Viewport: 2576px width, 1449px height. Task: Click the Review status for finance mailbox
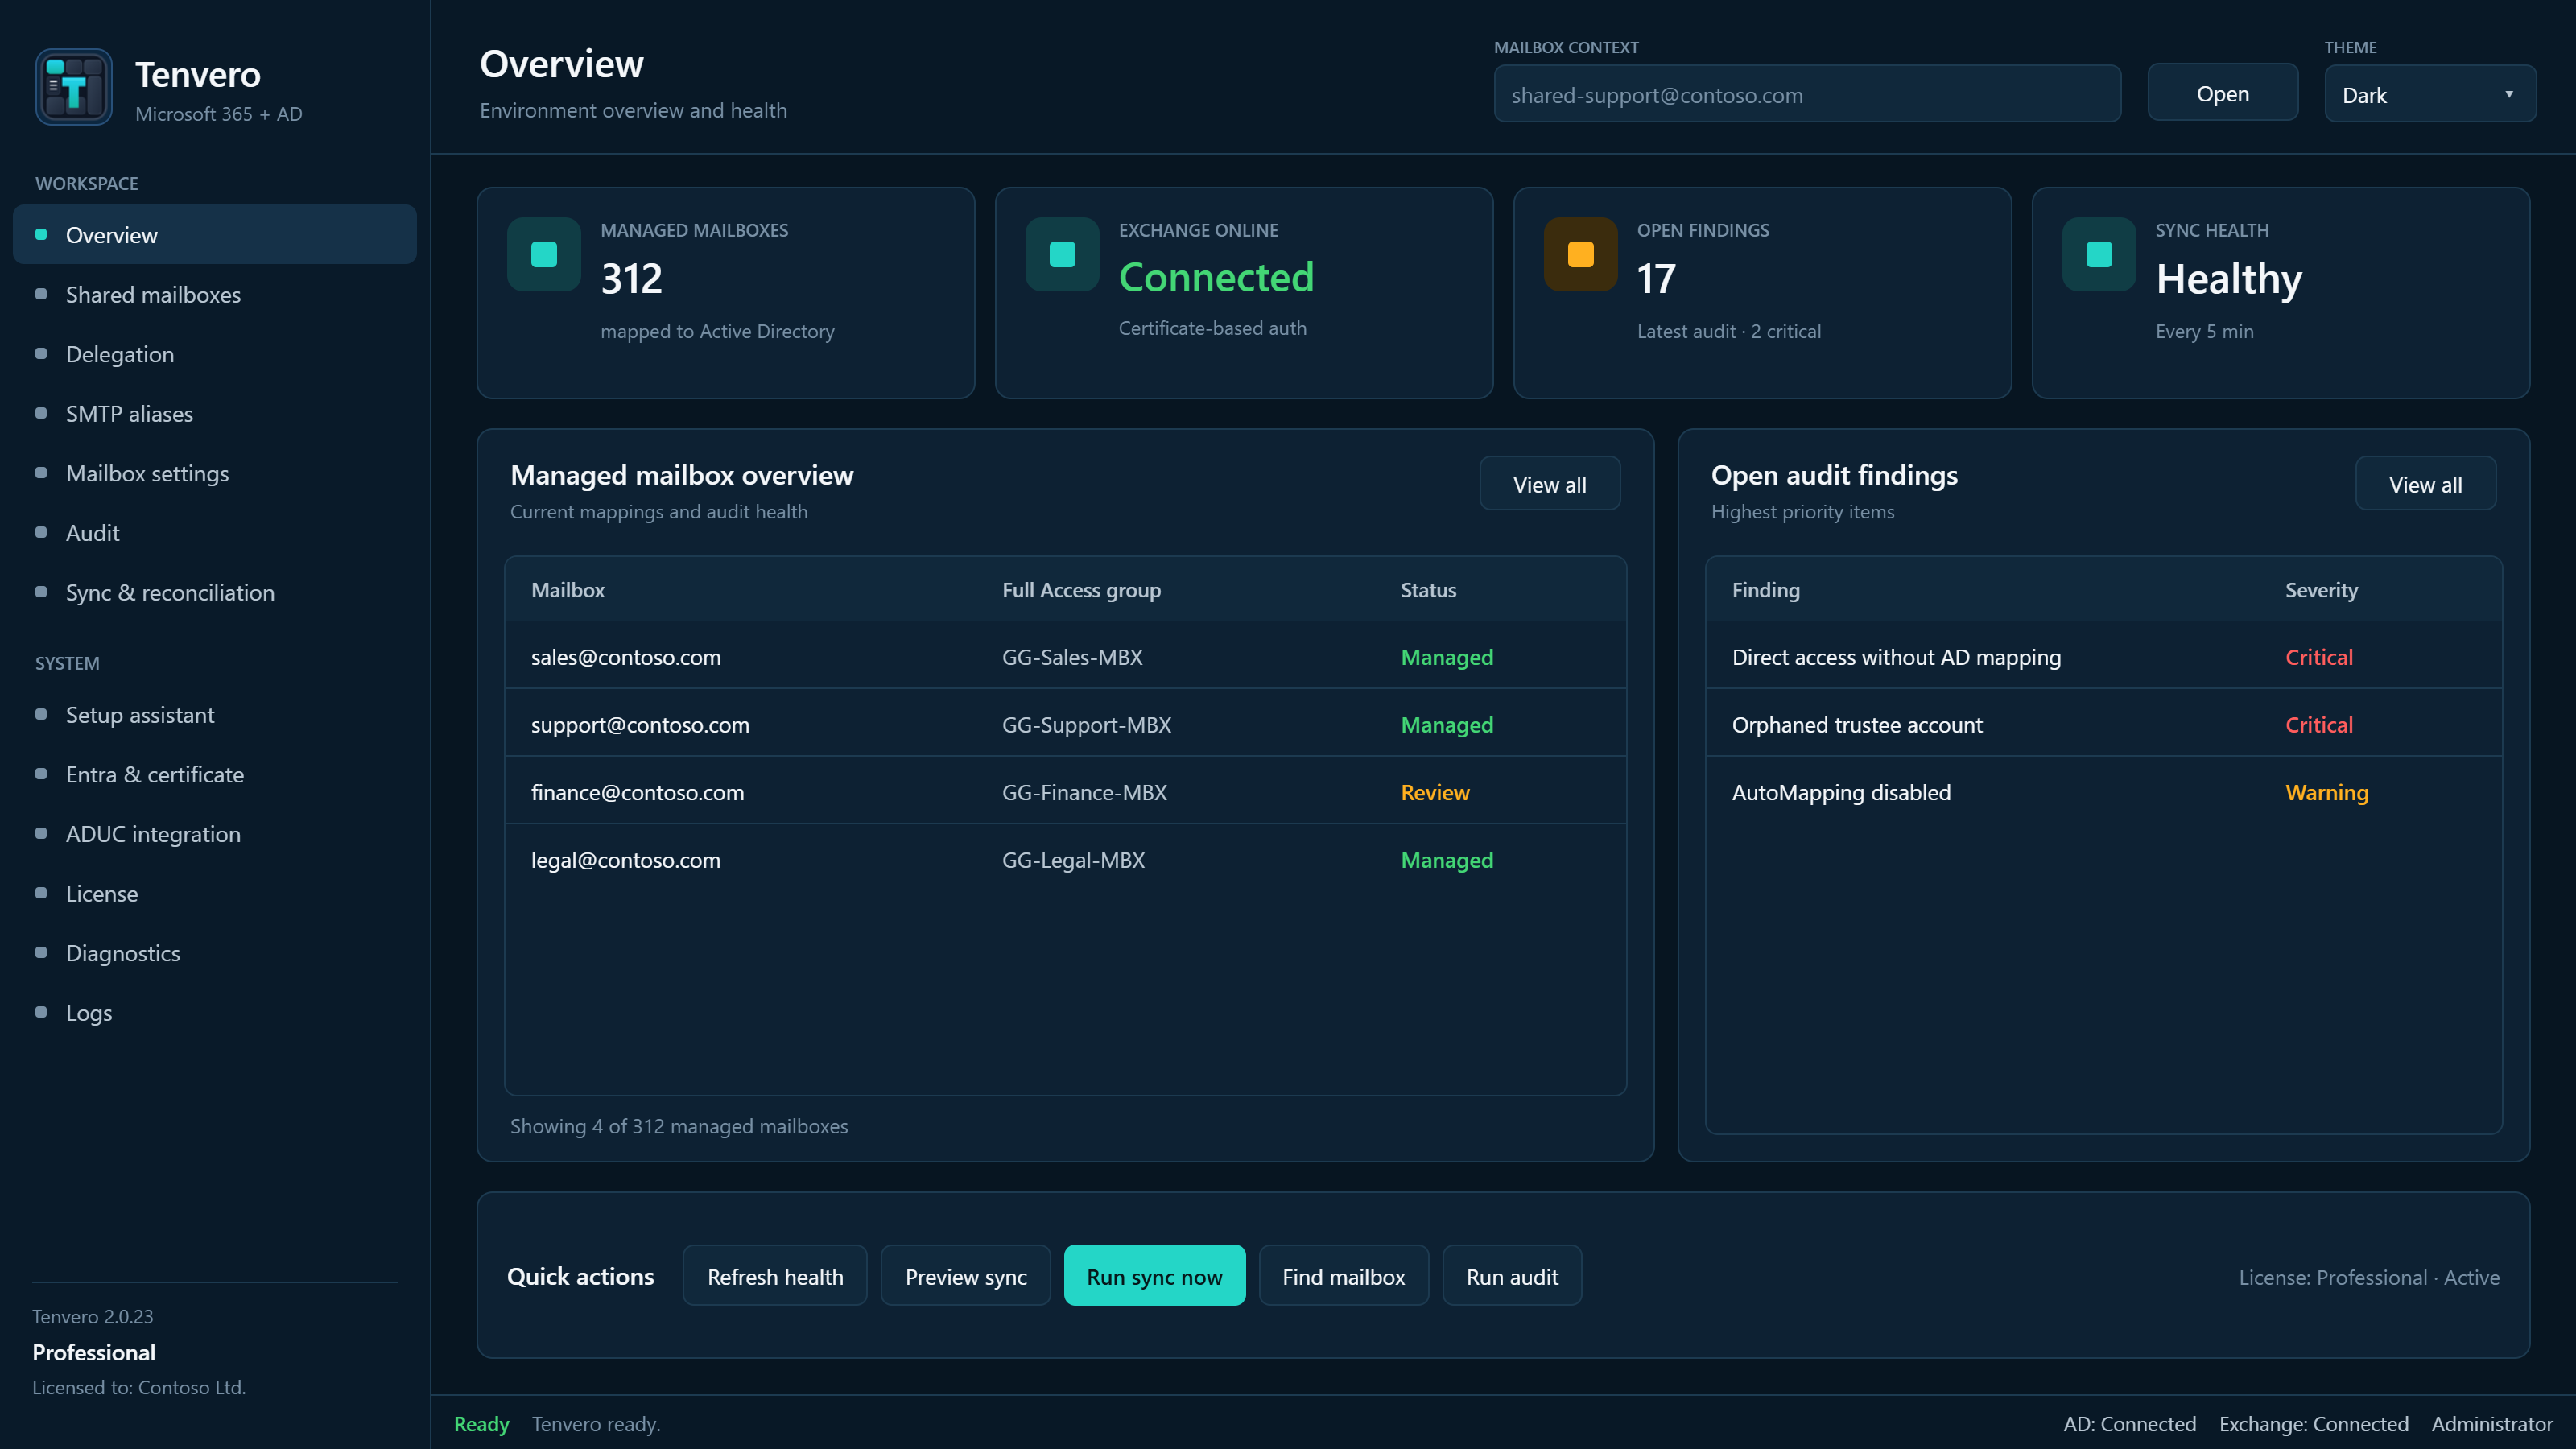click(x=1434, y=792)
